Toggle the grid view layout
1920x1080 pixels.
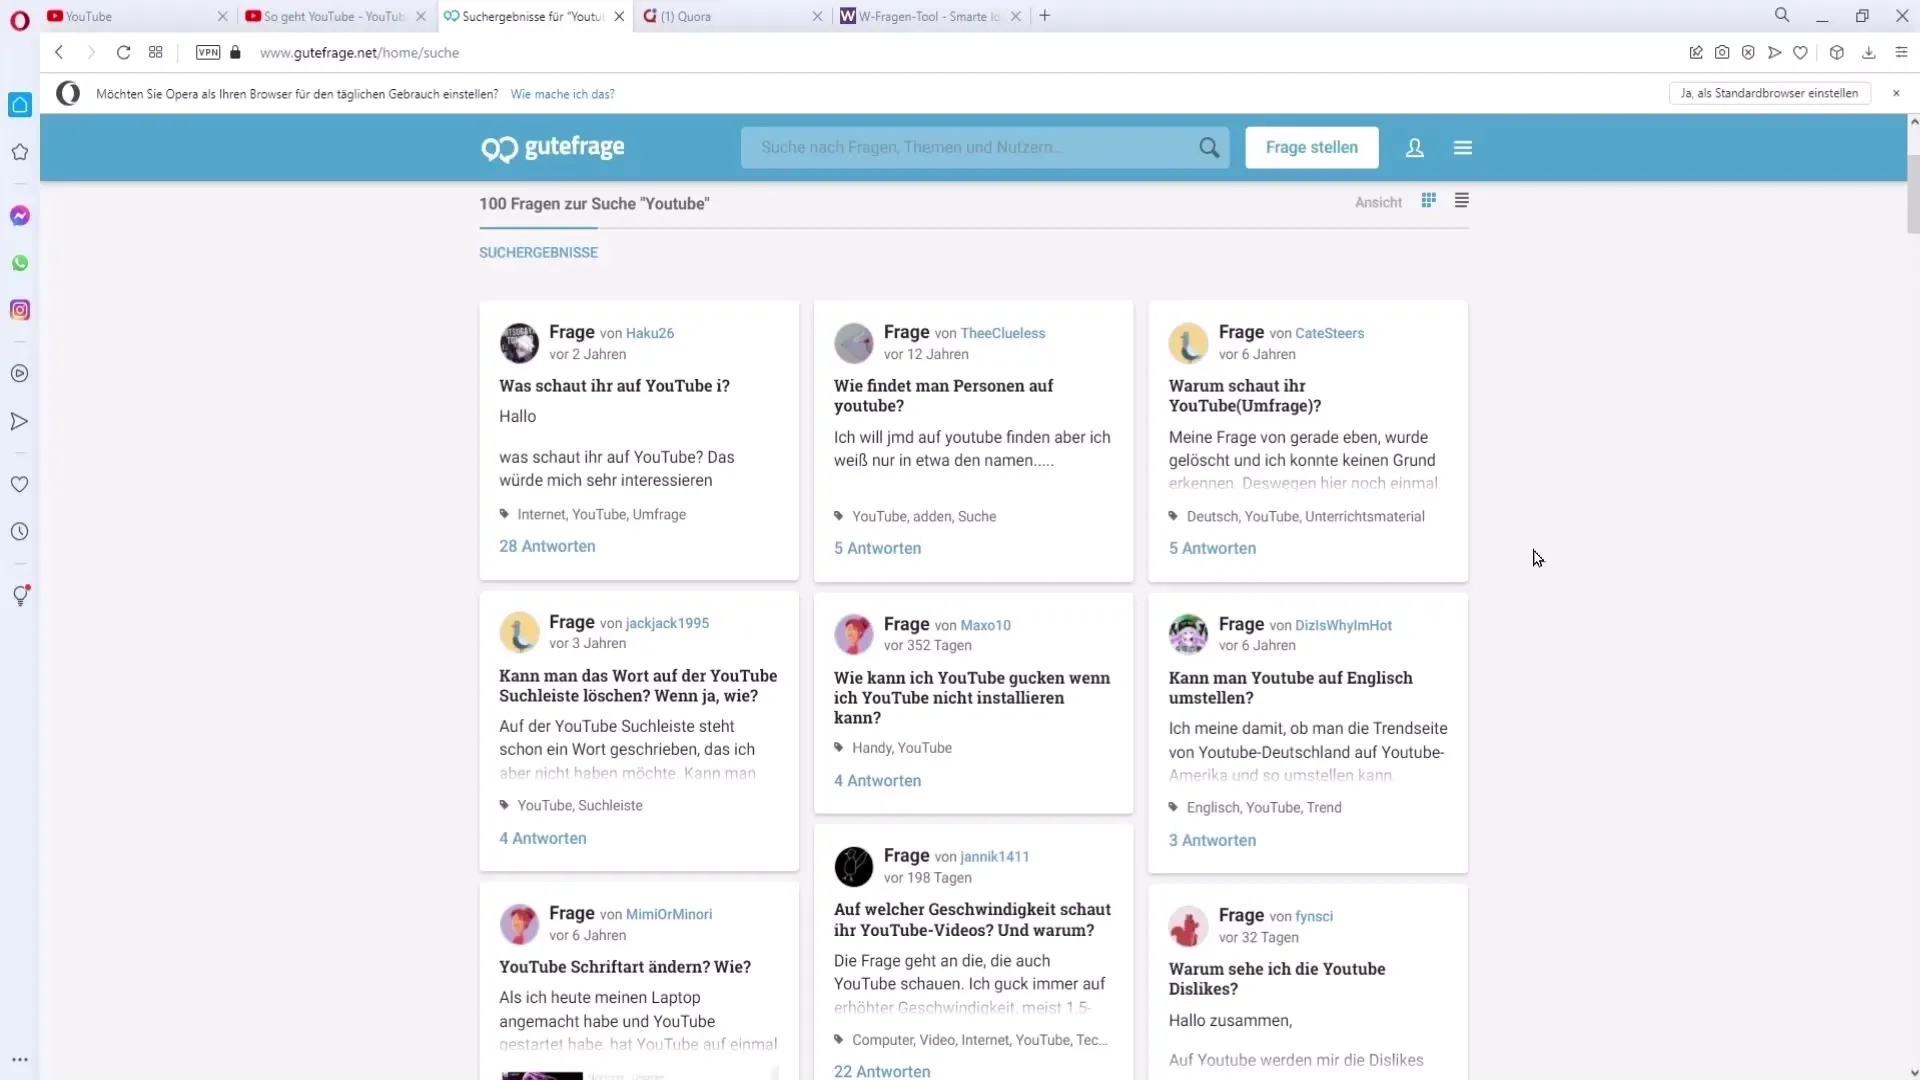1428,200
